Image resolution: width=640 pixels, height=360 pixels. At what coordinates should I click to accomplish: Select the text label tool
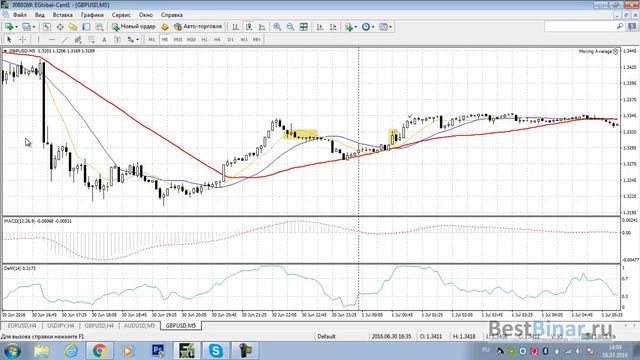117,40
